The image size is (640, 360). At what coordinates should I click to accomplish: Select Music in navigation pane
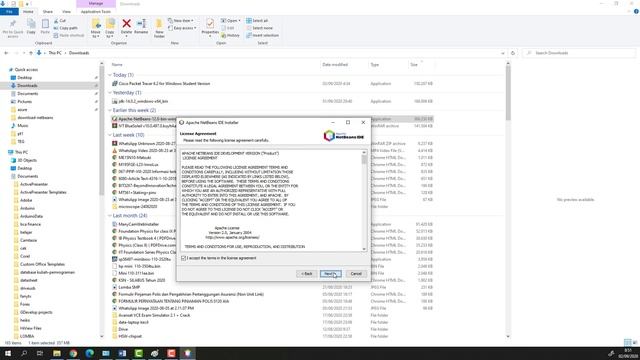coord(23,126)
